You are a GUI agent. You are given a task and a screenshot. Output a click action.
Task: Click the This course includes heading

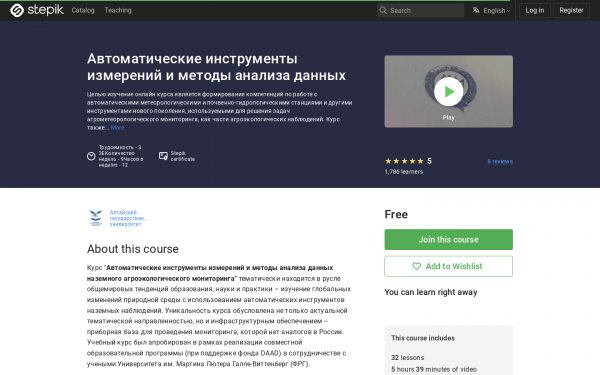(423, 338)
